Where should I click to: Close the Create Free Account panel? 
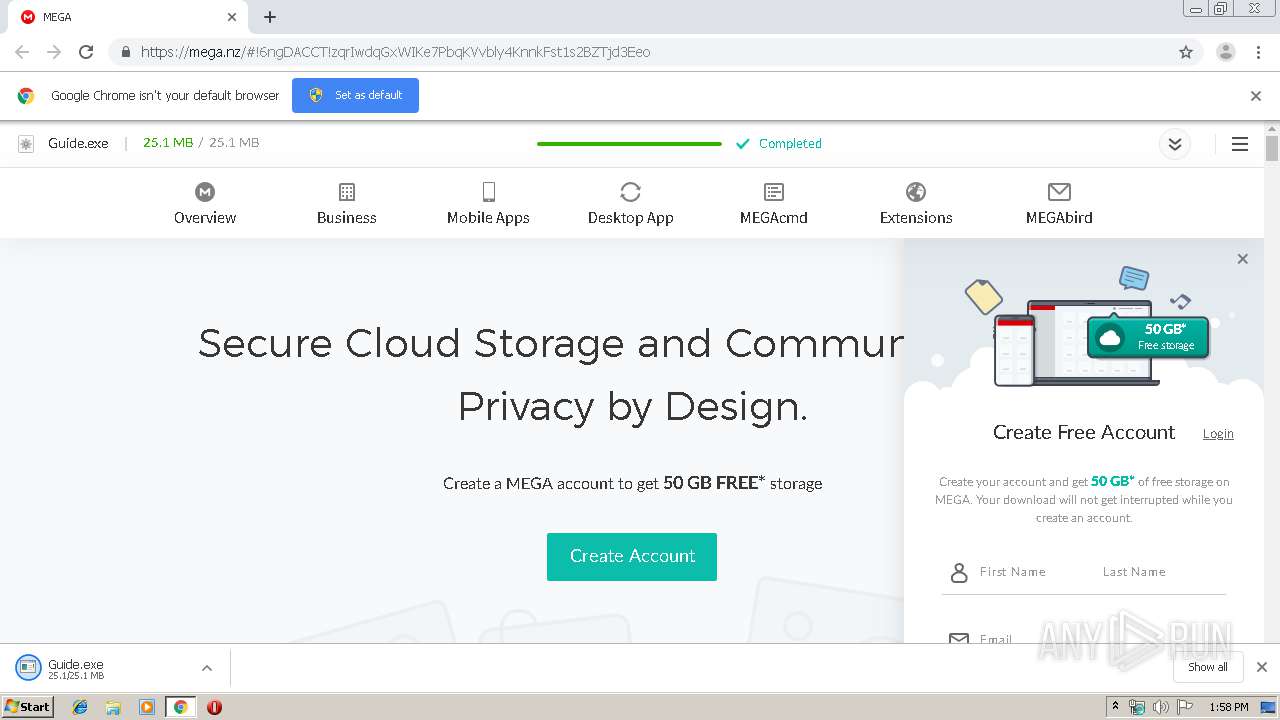click(x=1242, y=259)
